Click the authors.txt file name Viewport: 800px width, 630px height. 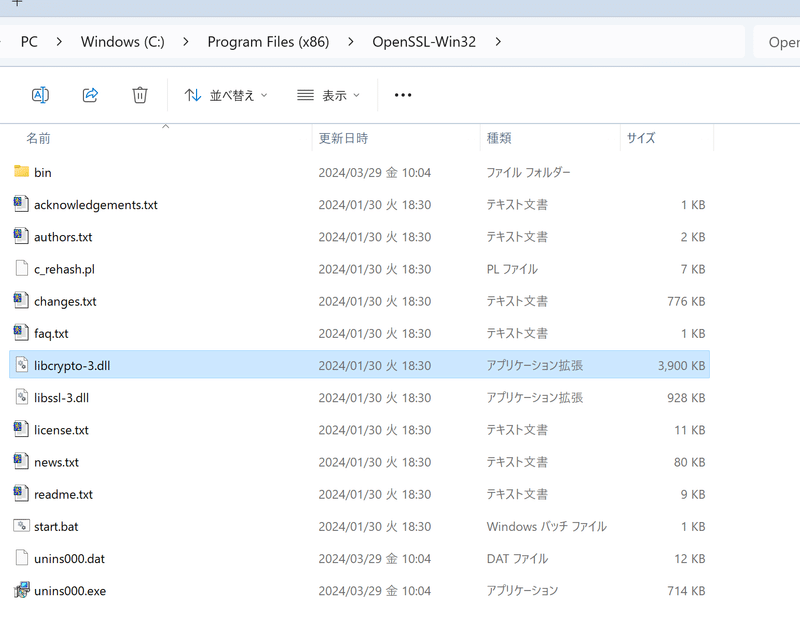pos(63,237)
